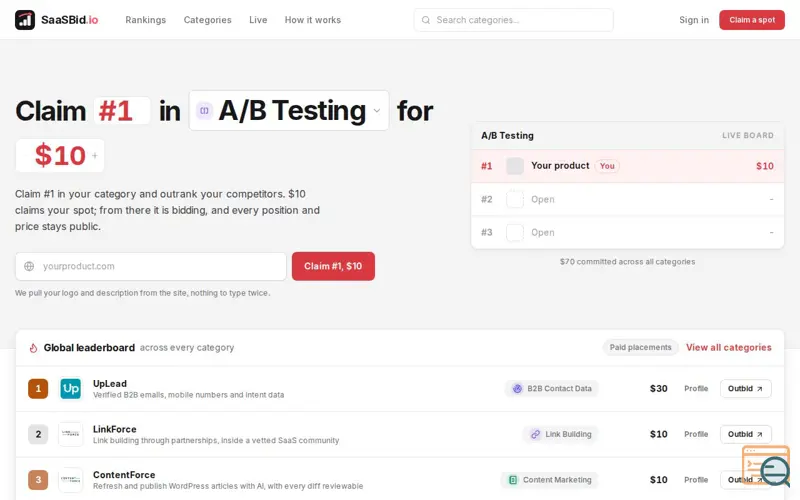Click the SaaSBid.io logo icon

[24, 20]
